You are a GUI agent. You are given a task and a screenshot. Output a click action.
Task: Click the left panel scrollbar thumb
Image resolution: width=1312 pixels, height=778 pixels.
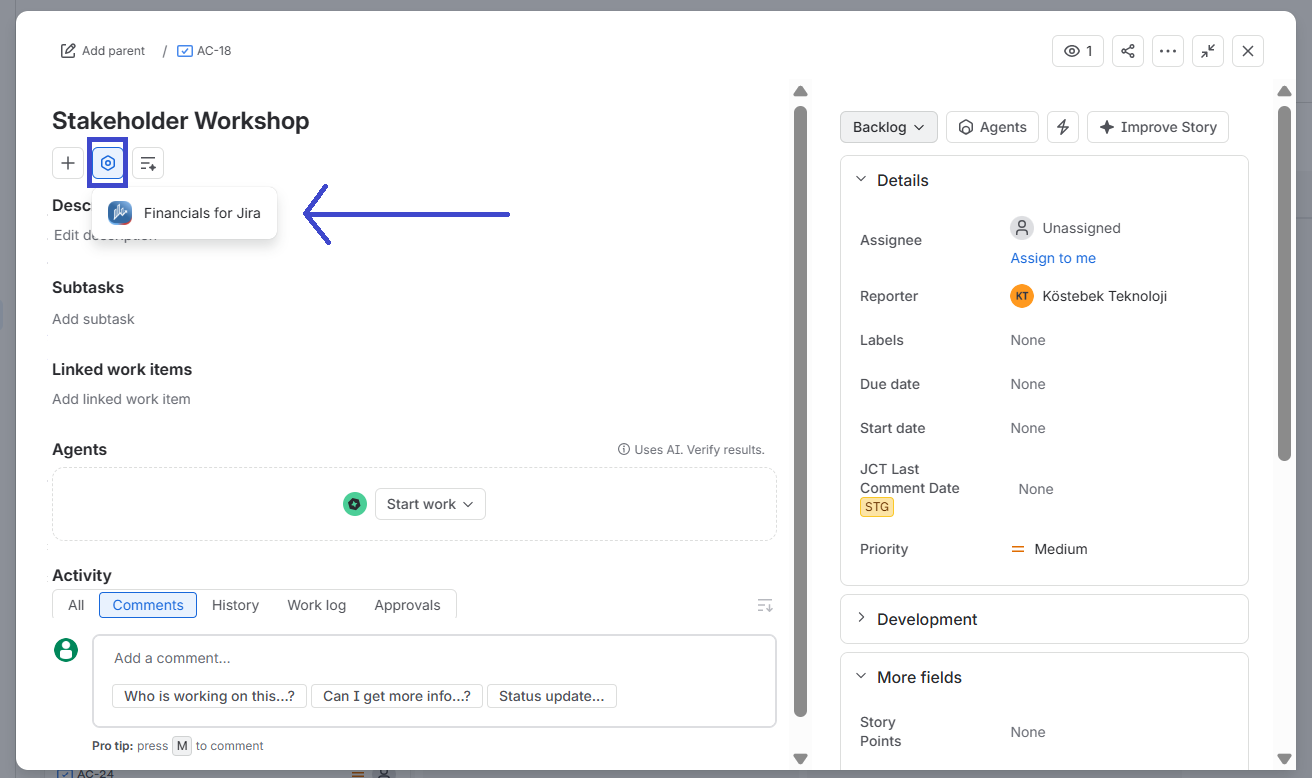[x=800, y=410]
